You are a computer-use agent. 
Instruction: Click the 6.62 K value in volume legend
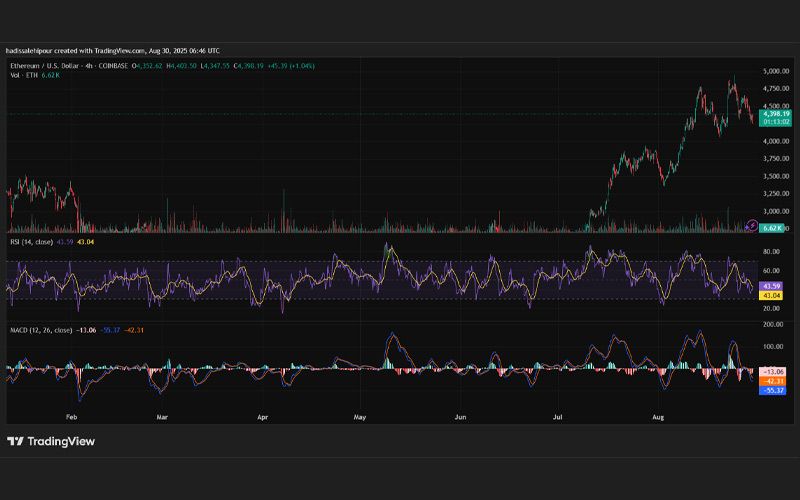pyautogui.click(x=51, y=75)
